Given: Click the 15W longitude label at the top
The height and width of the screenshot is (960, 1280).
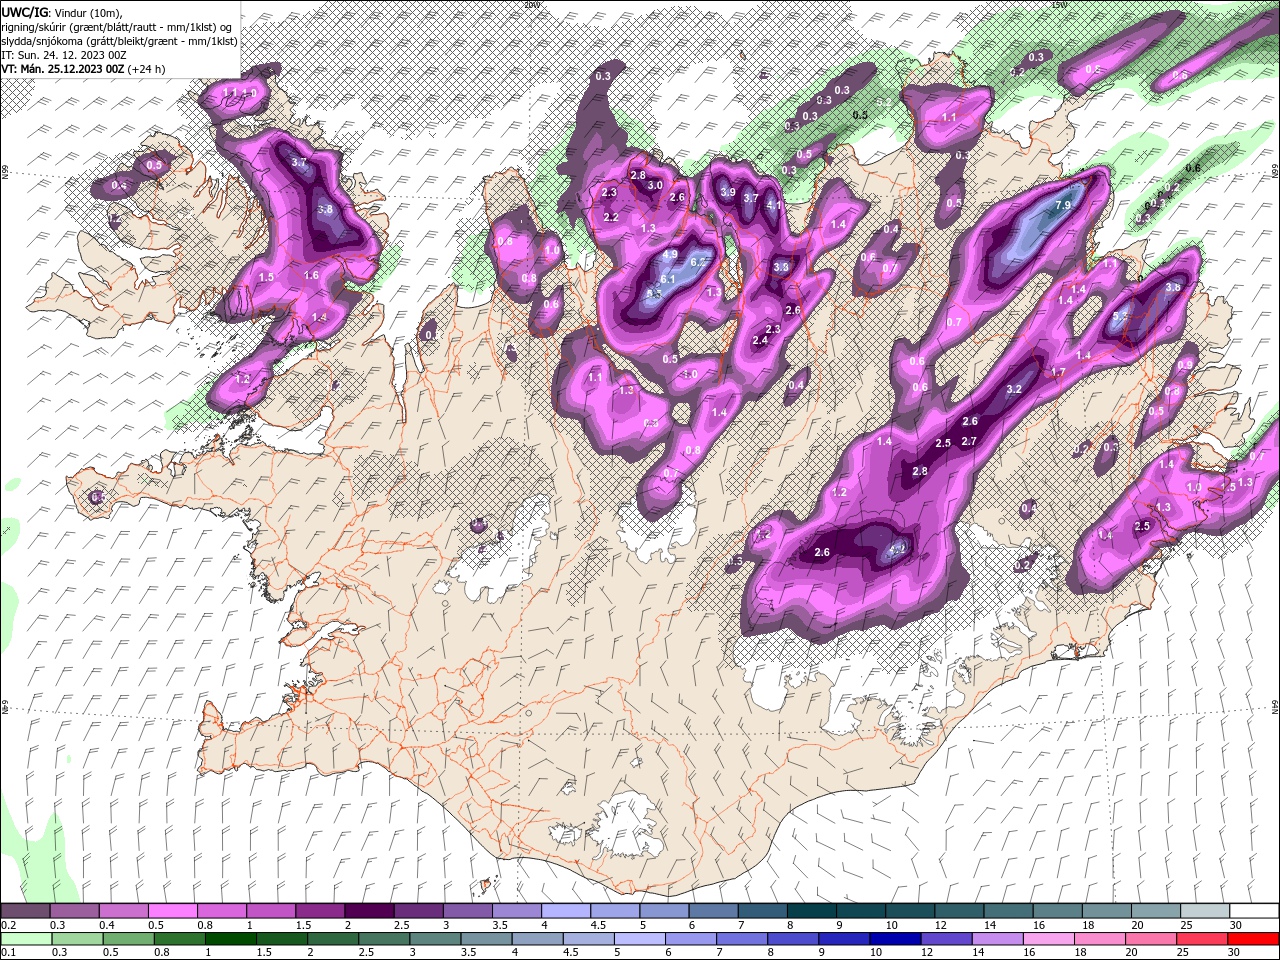Looking at the screenshot, I should click(x=1059, y=4).
